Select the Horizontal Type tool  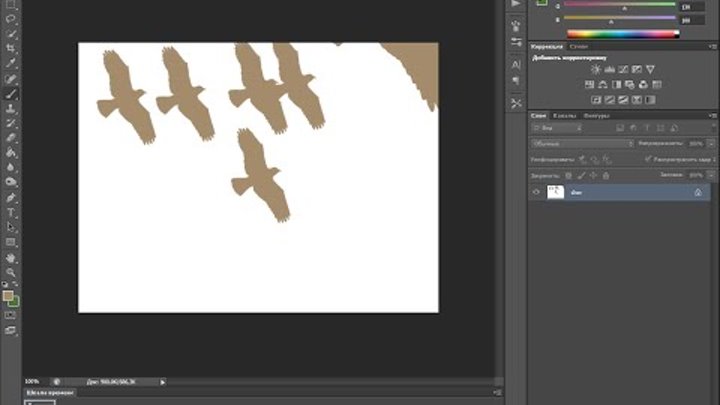click(11, 212)
